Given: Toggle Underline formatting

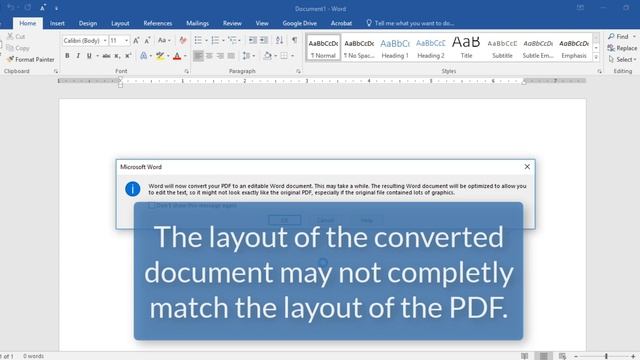Looking at the screenshot, I should click(x=89, y=56).
